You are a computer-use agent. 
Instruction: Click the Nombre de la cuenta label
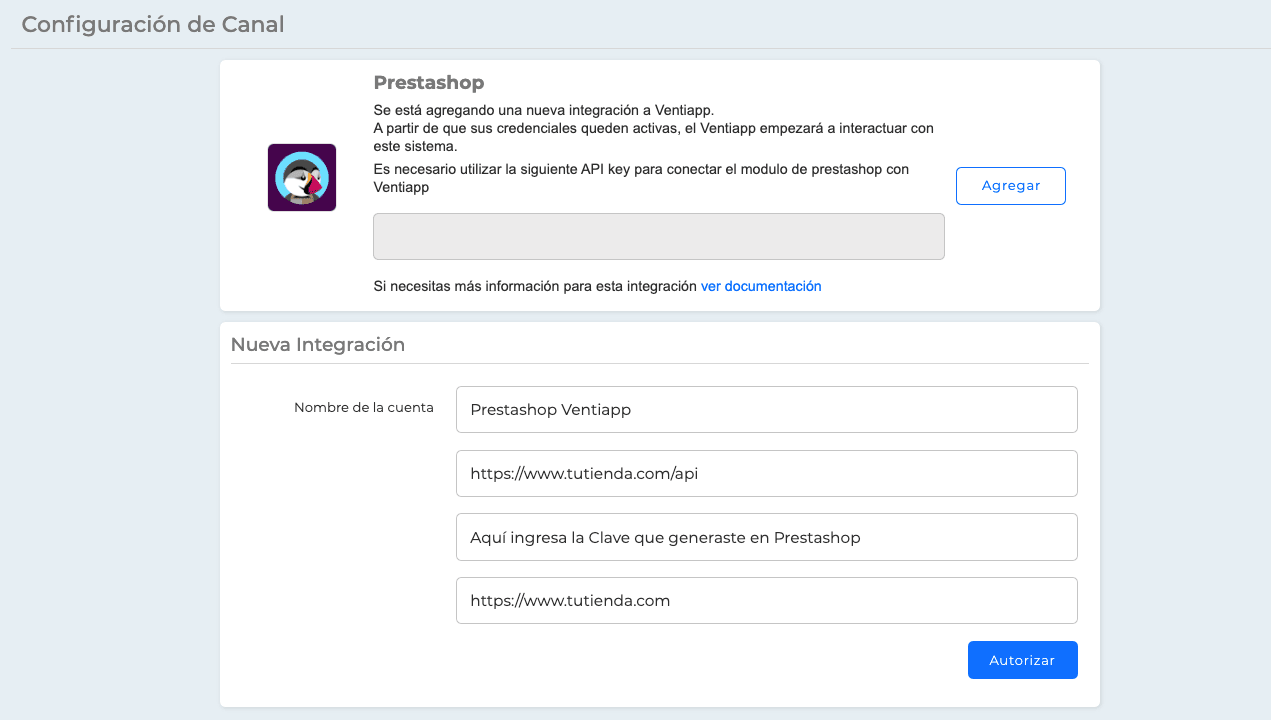(x=364, y=407)
